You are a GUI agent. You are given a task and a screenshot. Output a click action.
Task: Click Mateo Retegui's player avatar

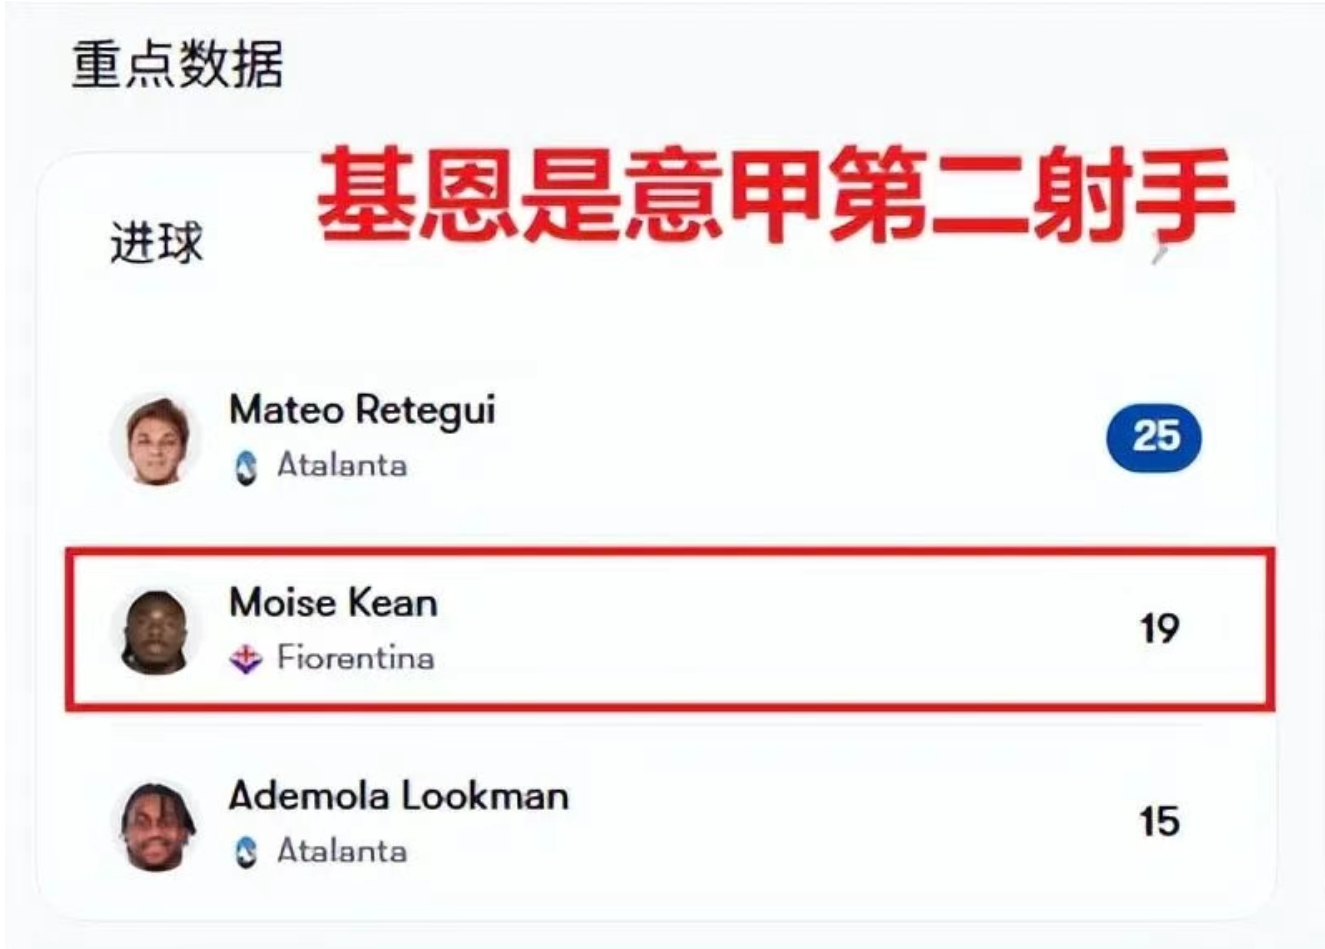click(155, 438)
